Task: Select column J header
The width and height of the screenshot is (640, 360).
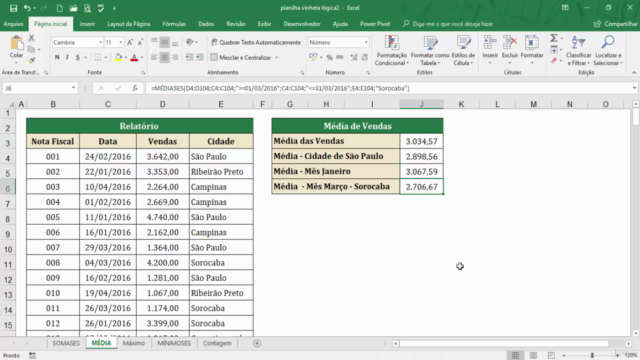Action: click(422, 104)
